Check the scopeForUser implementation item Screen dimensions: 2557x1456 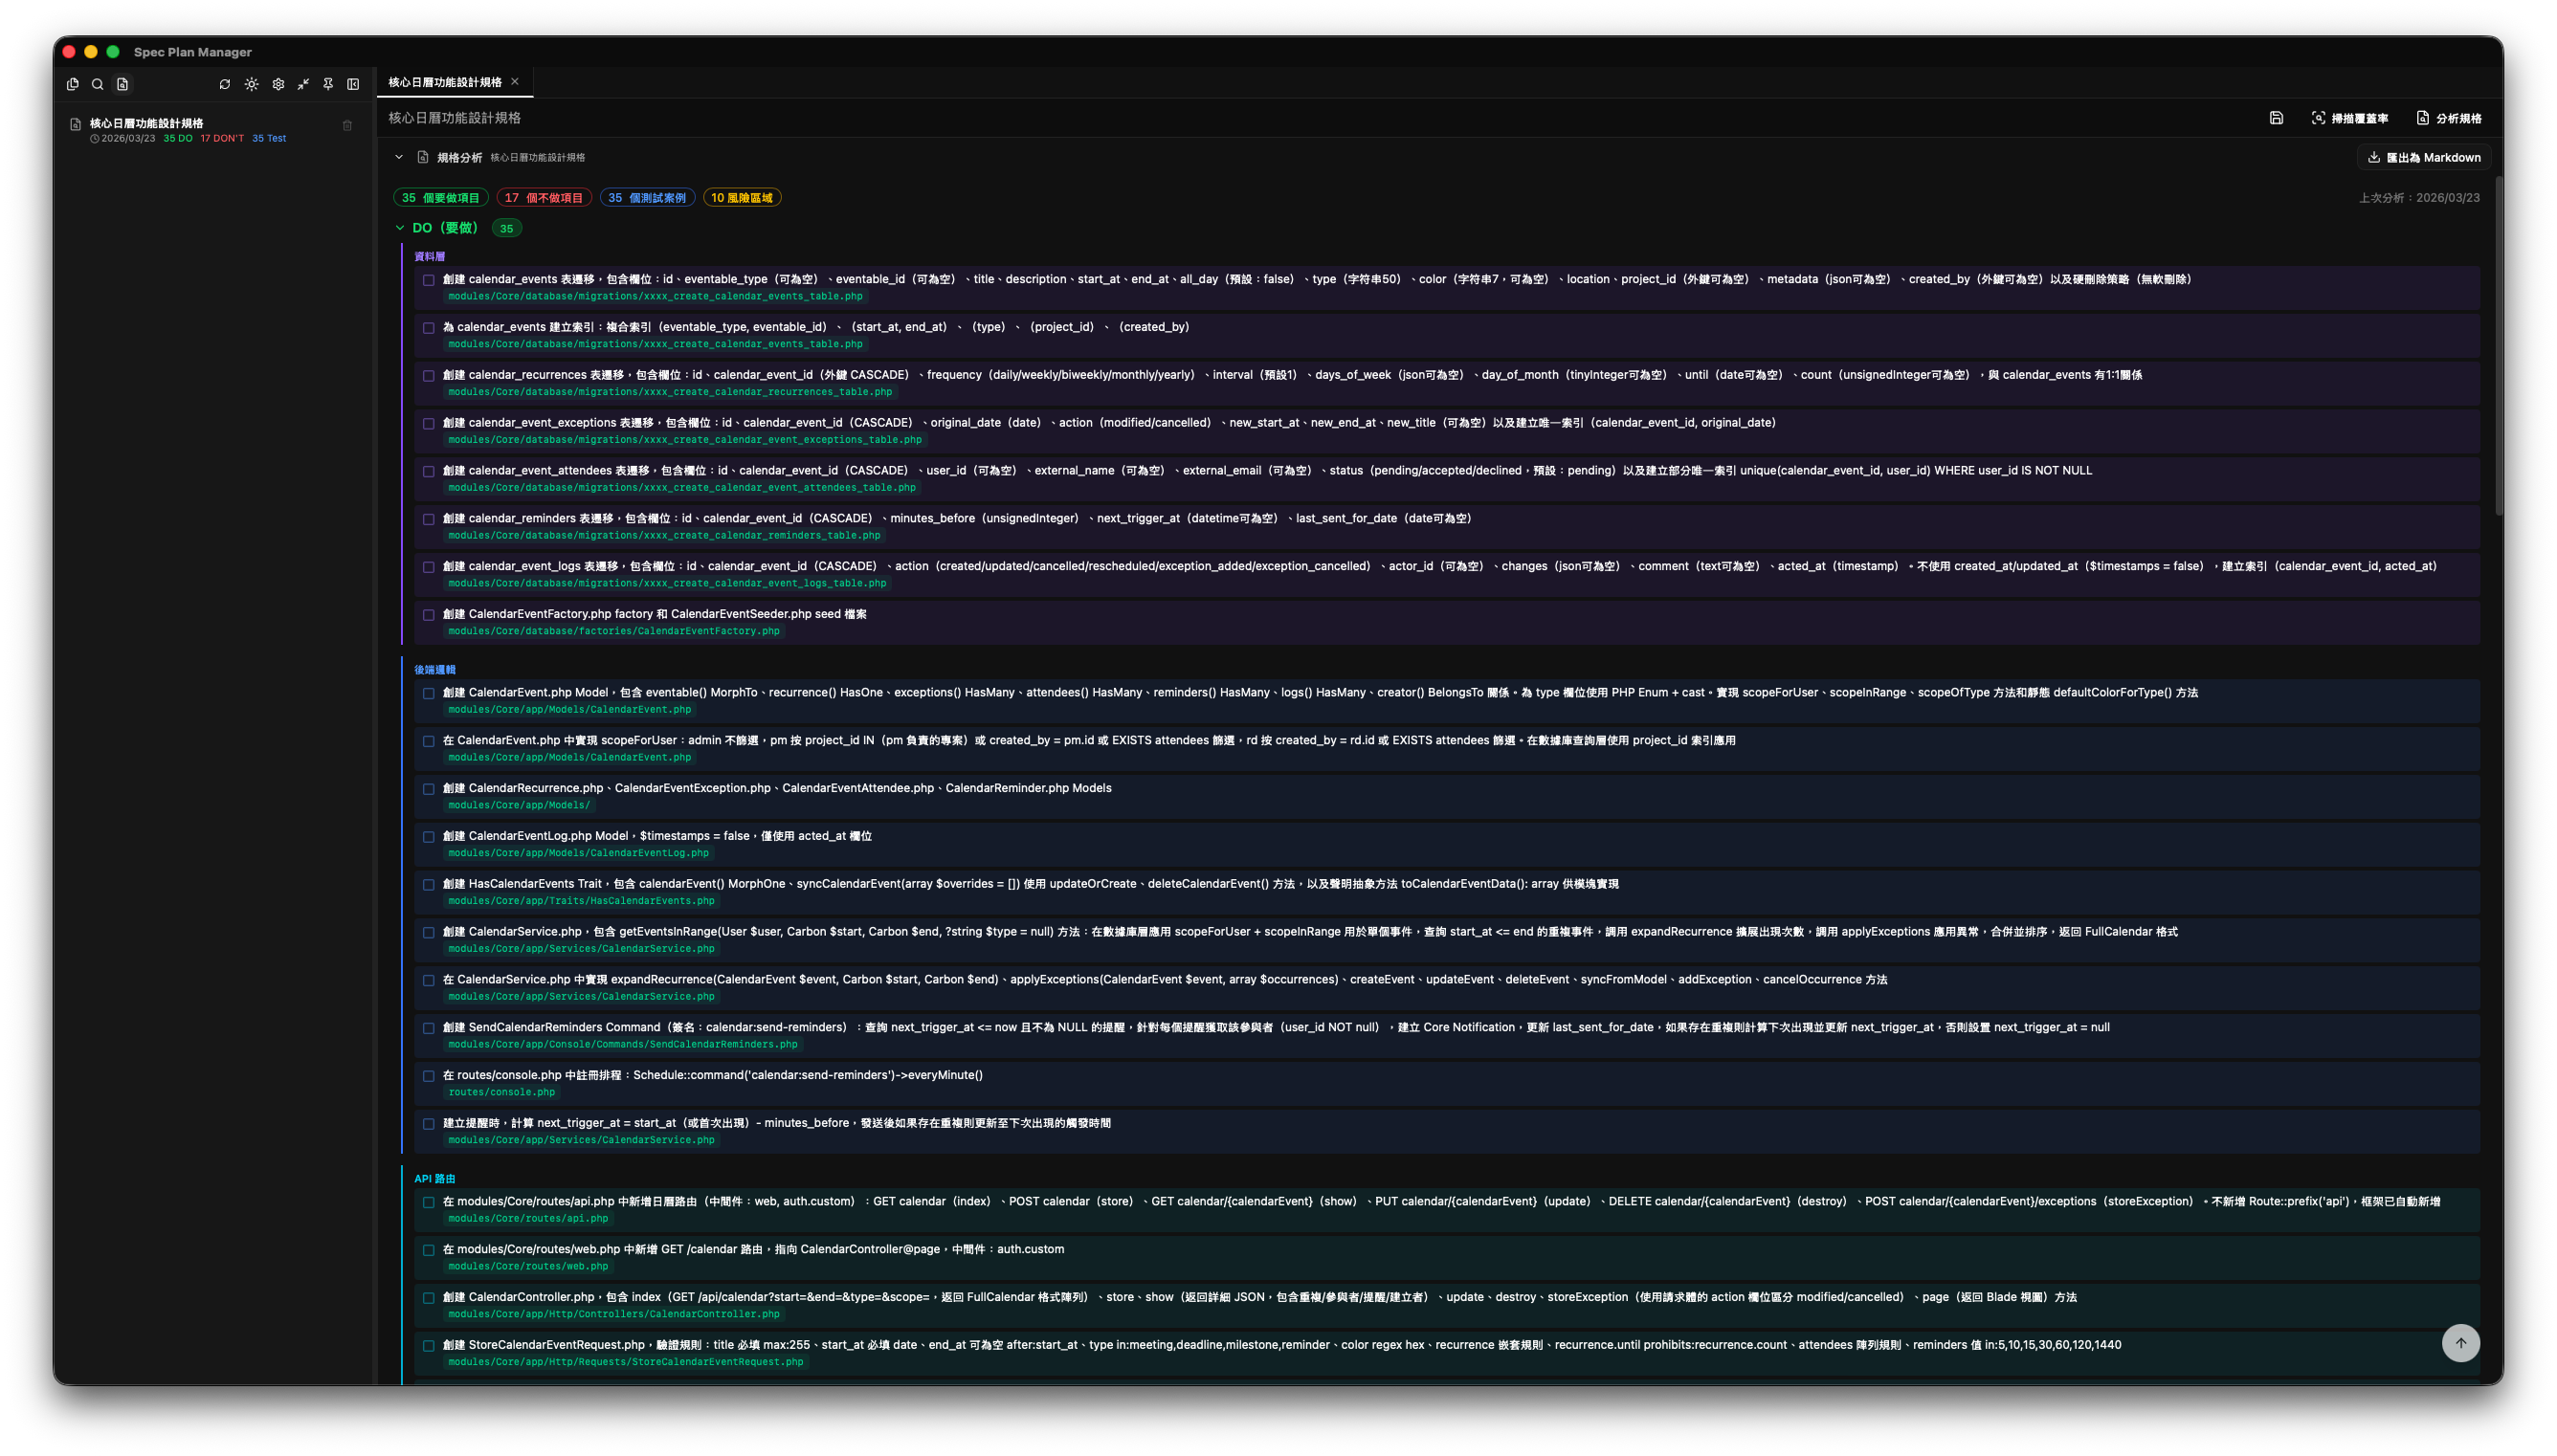tap(428, 742)
